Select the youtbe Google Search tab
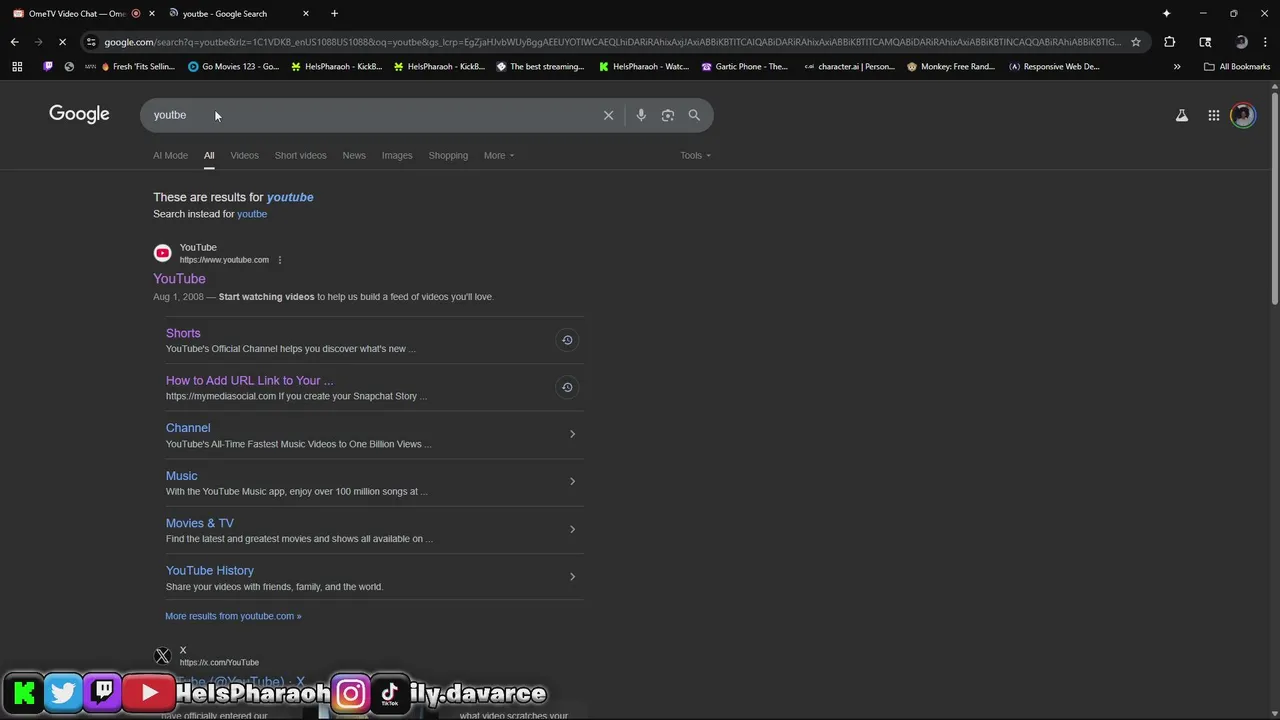 click(x=240, y=14)
